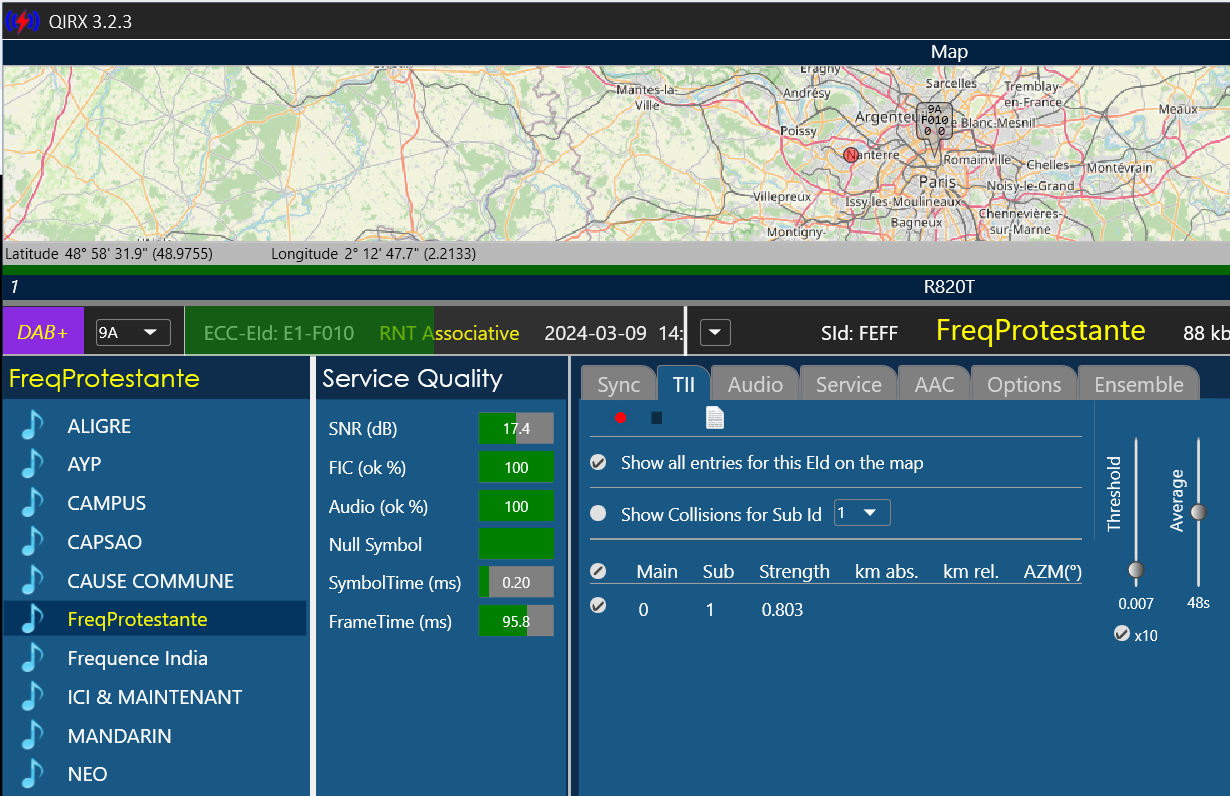This screenshot has height=796, width=1230.
Task: Switch to the TII tab
Action: coord(683,385)
